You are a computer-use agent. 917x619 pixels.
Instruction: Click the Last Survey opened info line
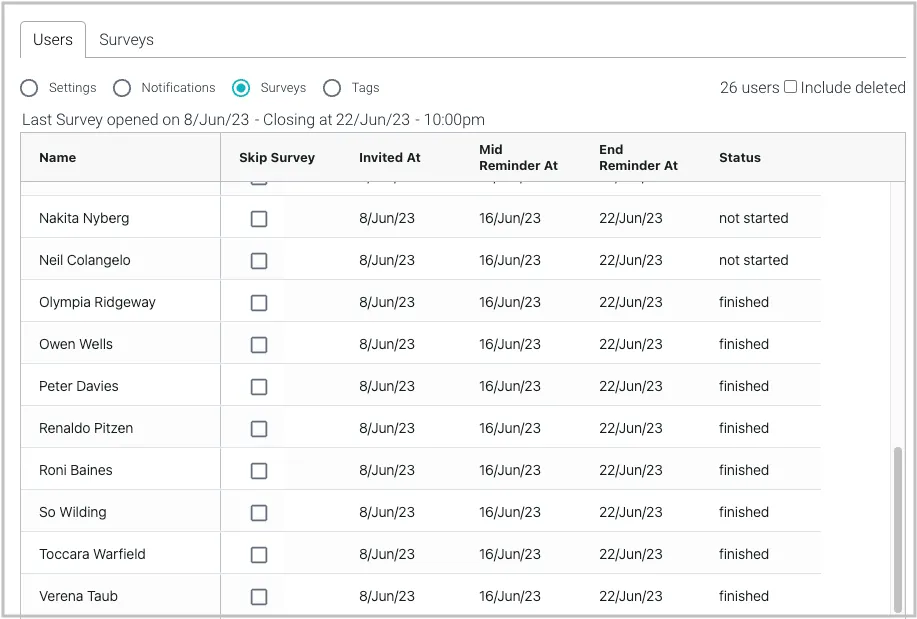253,120
